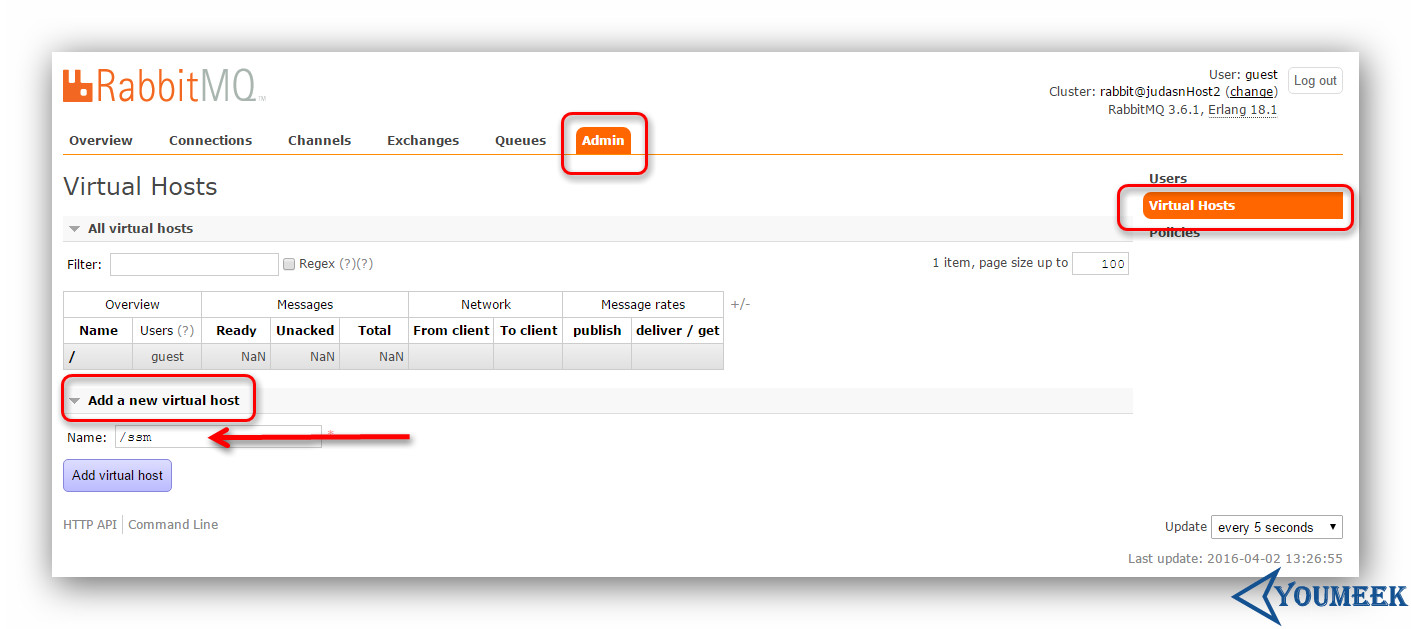Screen dimensions: 1411x629
Task: Open the Erlang 18.1 version link
Action: pos(1243,110)
